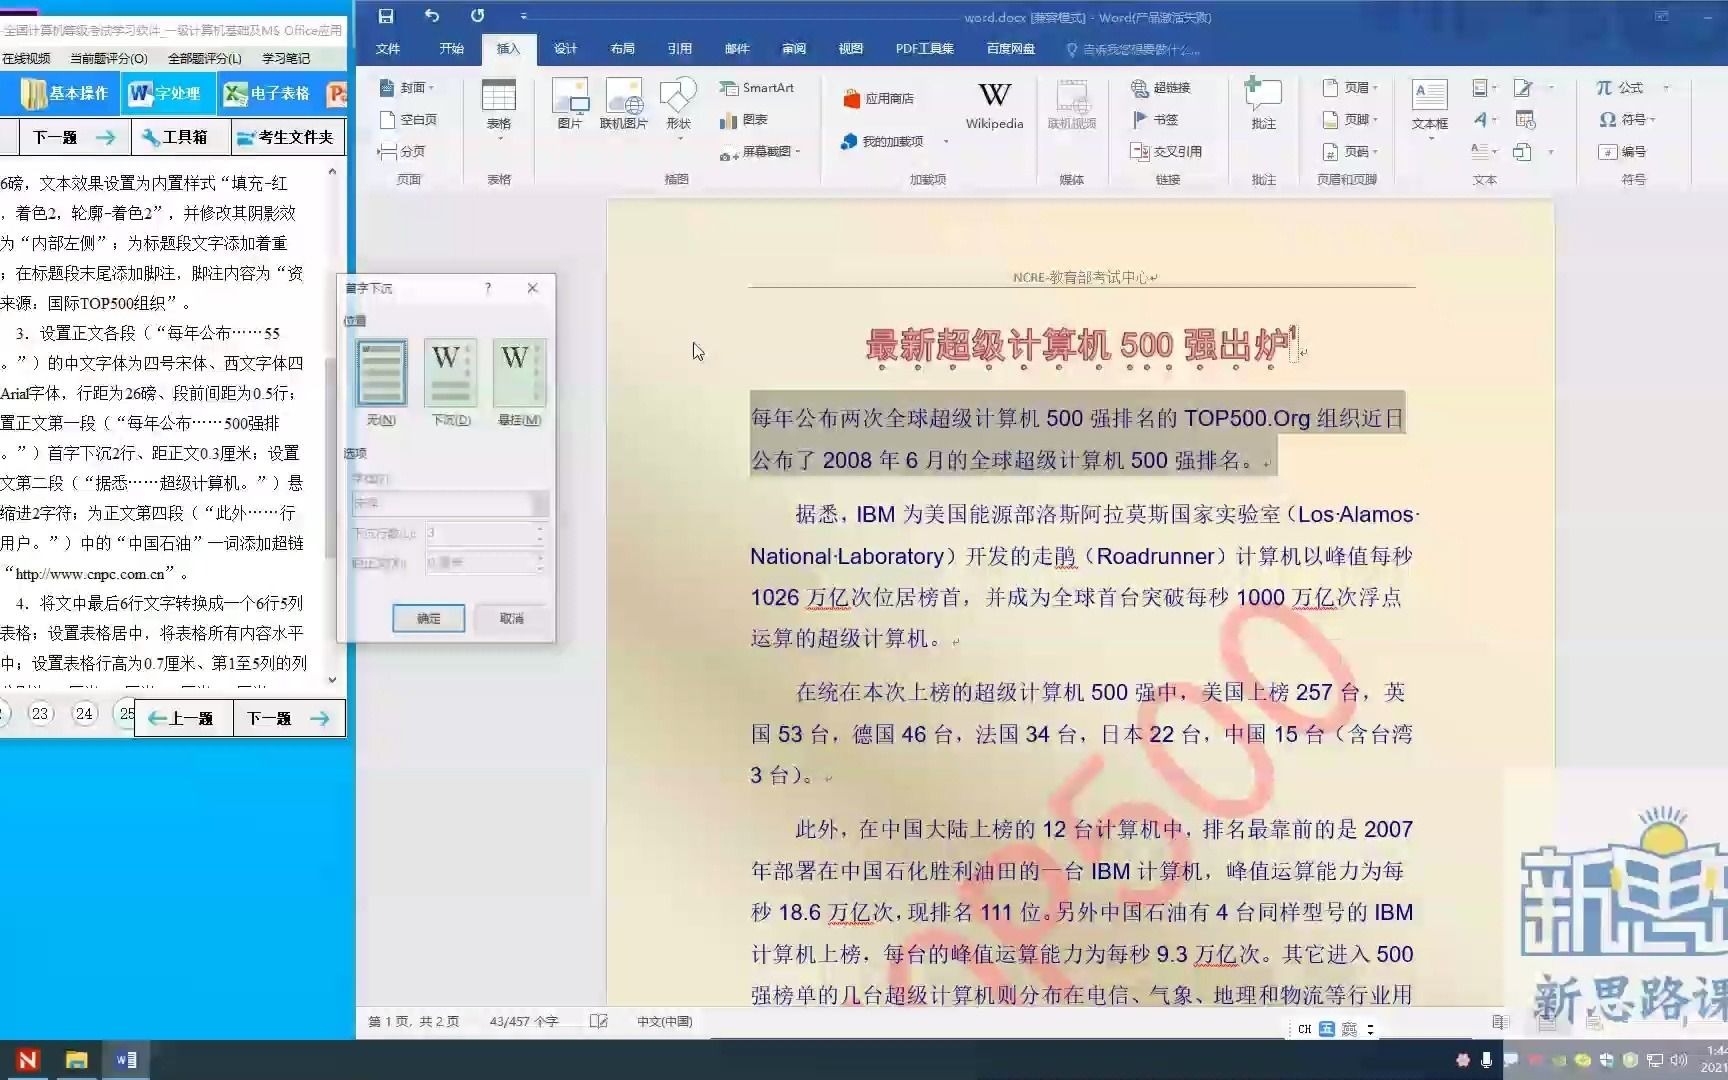Viewport: 1728px width, 1080px height.
Task: Insert a Wikipedia lookup pane
Action: click(993, 105)
